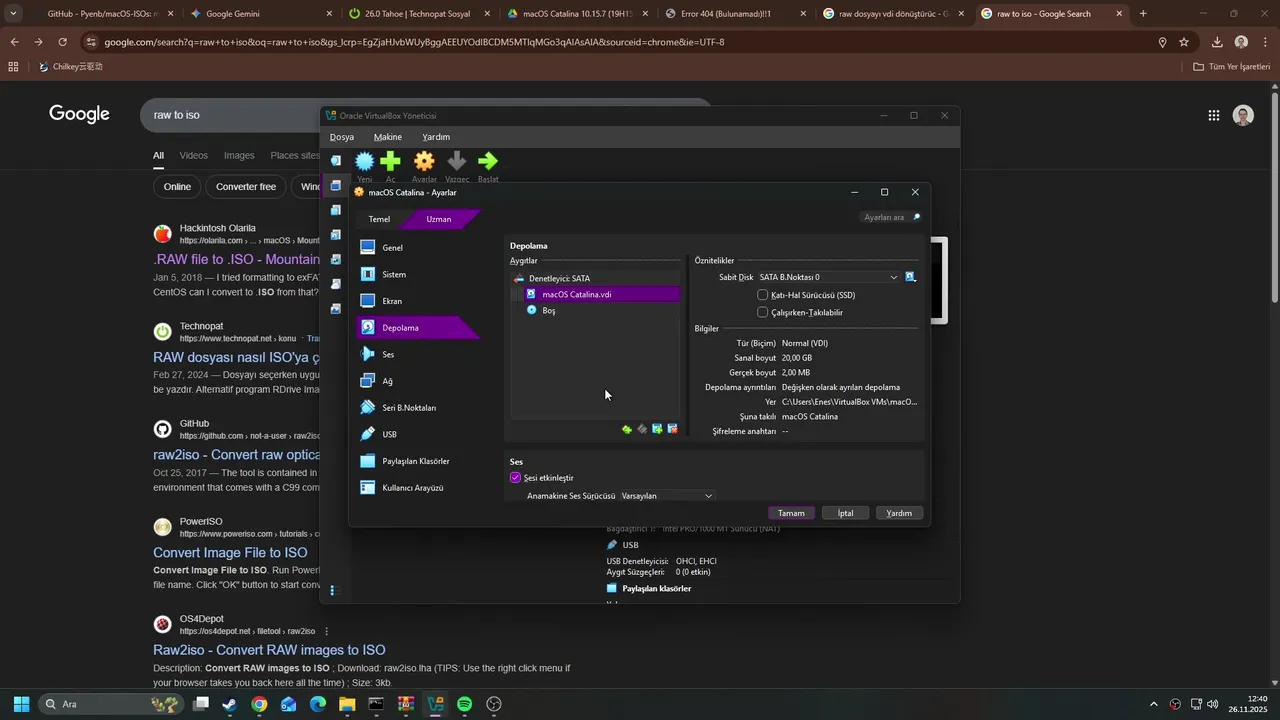
Task: Switch to the Uzman settings tab
Action: [439, 219]
